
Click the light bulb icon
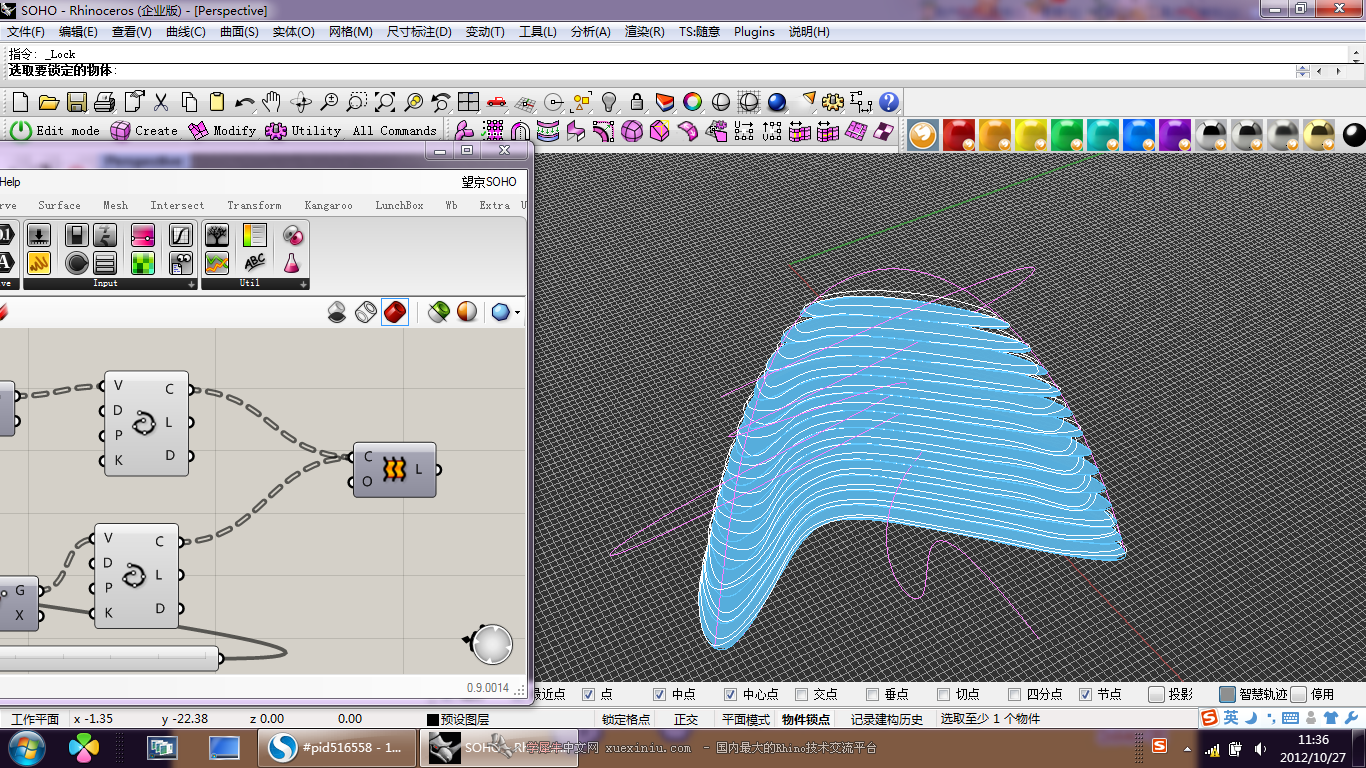point(609,102)
